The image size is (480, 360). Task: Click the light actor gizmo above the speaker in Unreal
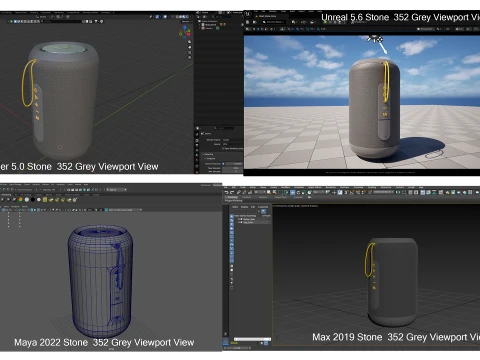[375, 39]
